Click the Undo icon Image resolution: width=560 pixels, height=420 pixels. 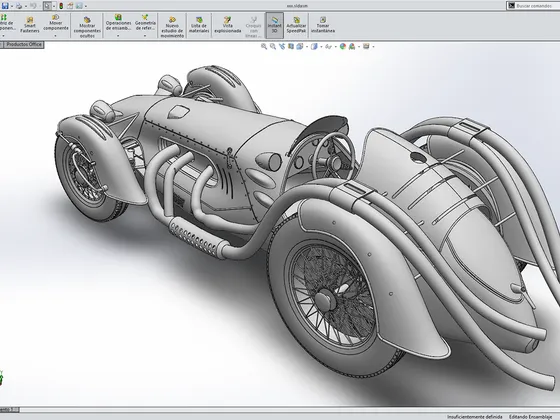coord(33,6)
